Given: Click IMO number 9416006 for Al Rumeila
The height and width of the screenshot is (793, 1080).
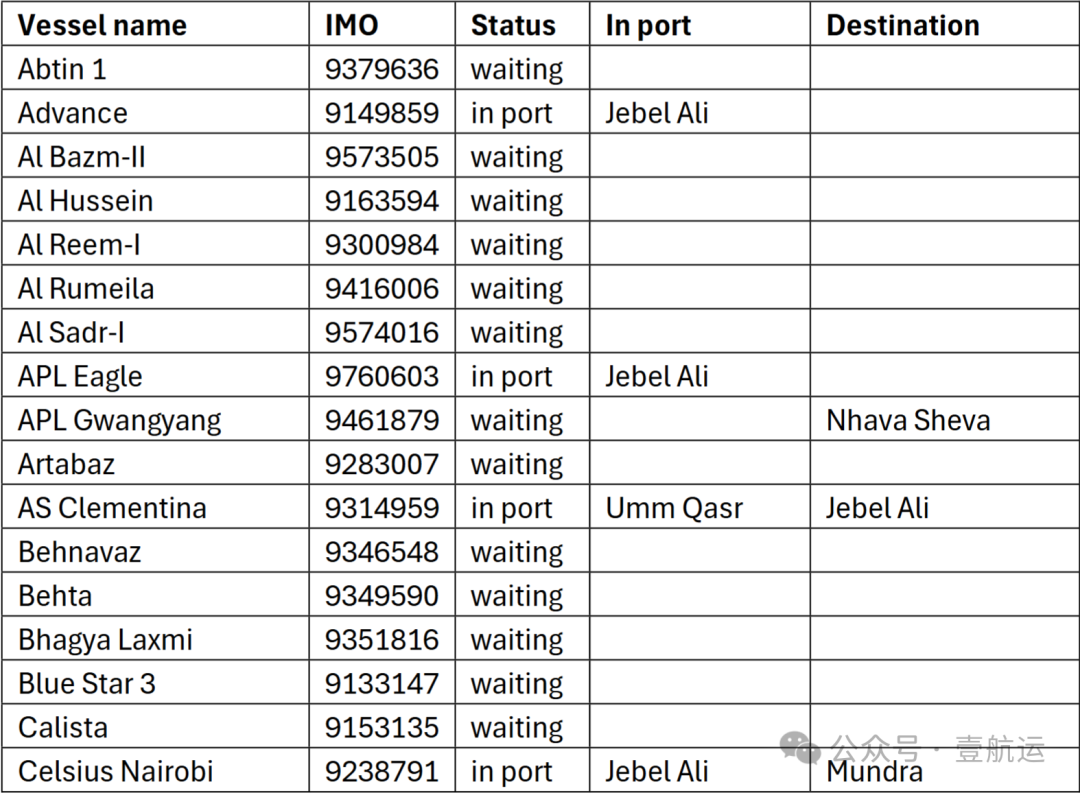Looking at the screenshot, I should (381, 289).
